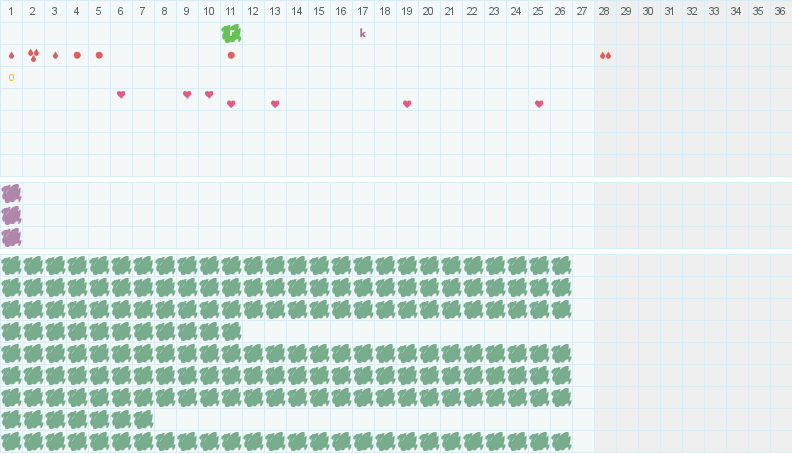Select the heart icon on day 6
Image resolution: width=792 pixels, height=453 pixels.
tap(121, 94)
